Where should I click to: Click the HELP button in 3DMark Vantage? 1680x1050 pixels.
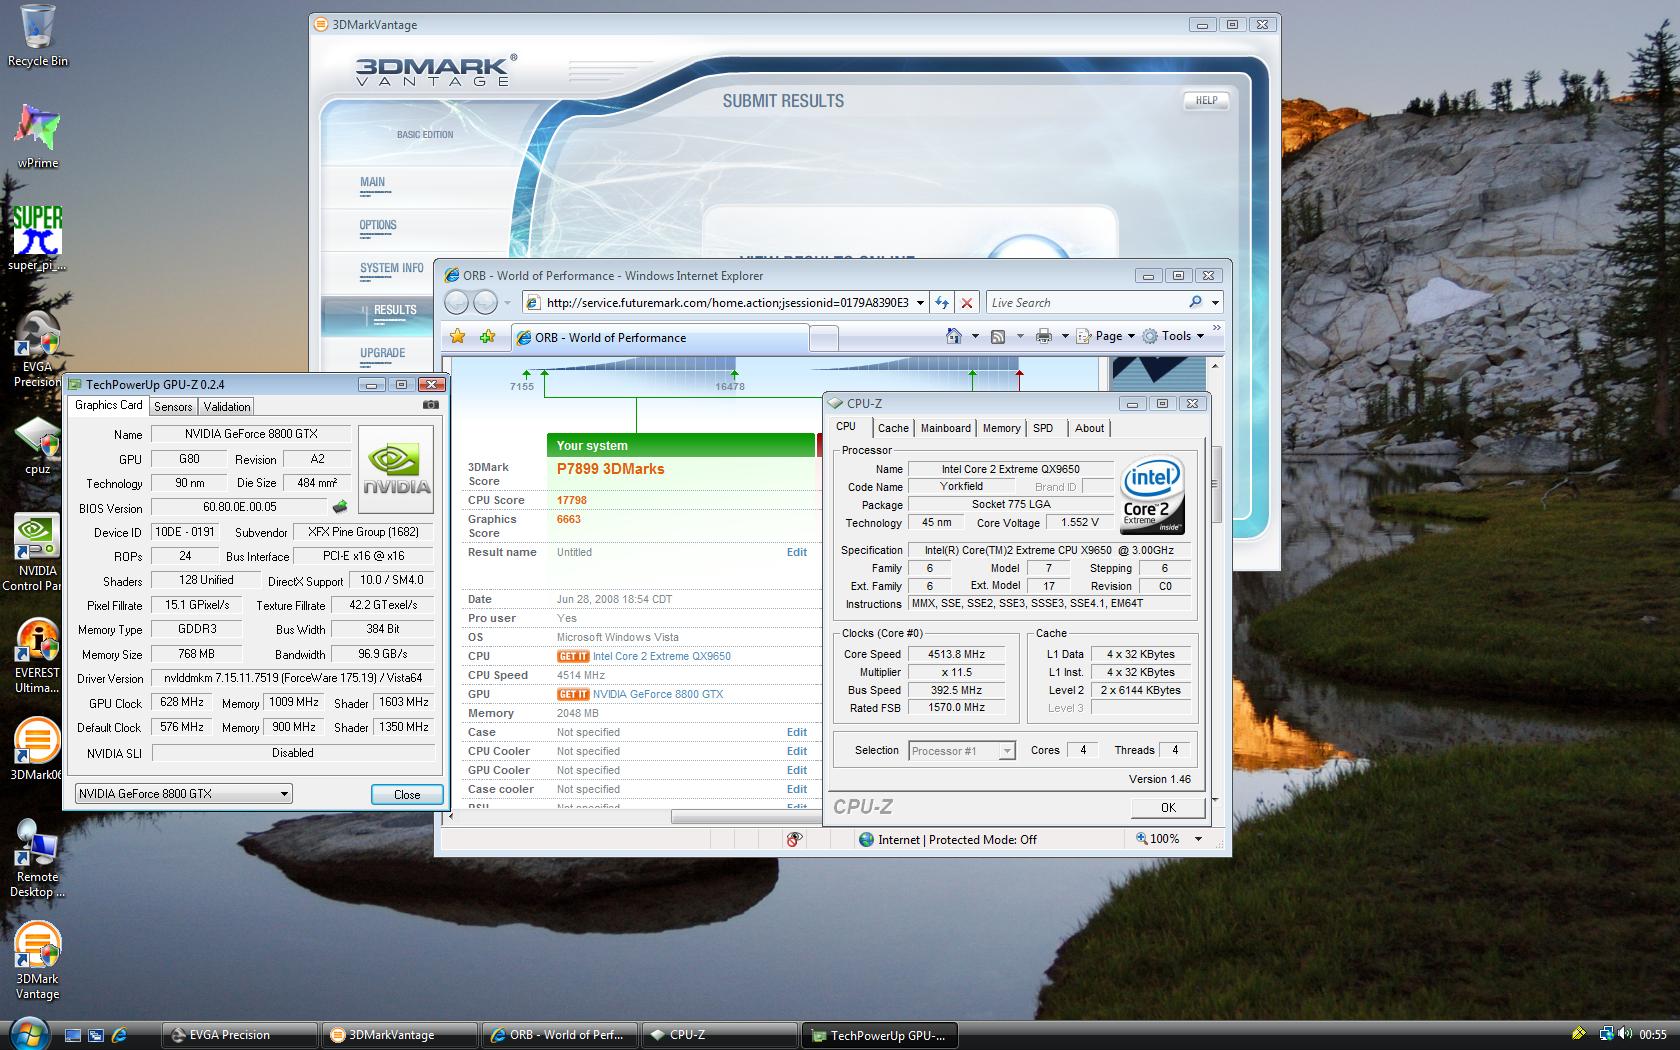coord(1206,100)
